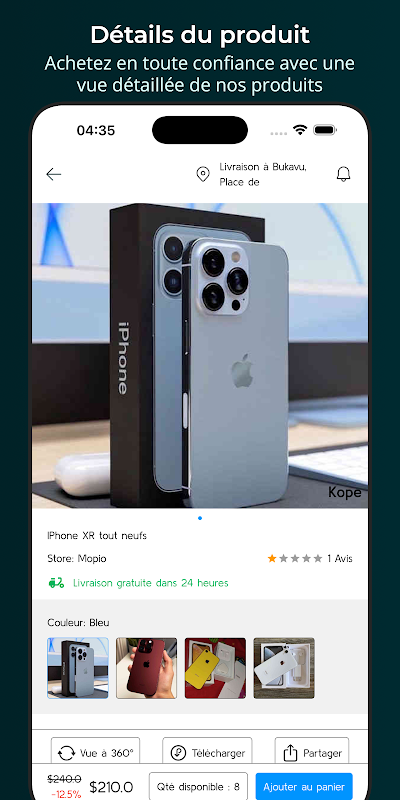400x800 pixels.
Task: Select the blue iPhone color thumbnail
Action: pos(78,668)
